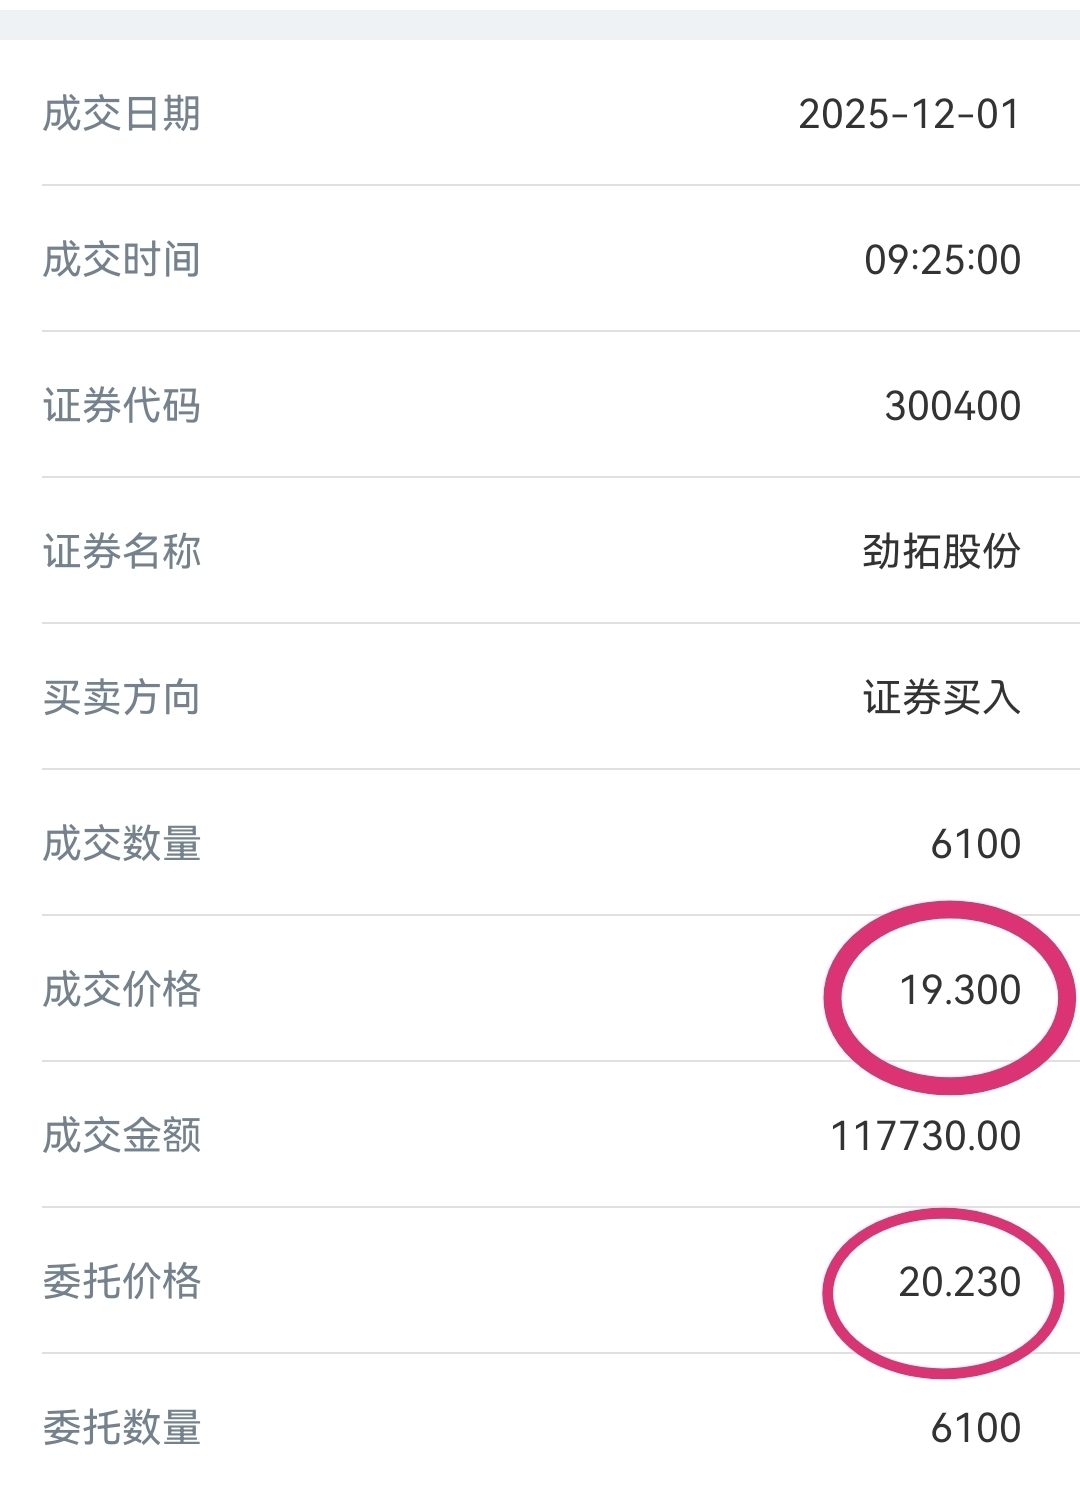This screenshot has height=1490, width=1080.
Task: Select the 成交价格 label
Action: [x=122, y=990]
